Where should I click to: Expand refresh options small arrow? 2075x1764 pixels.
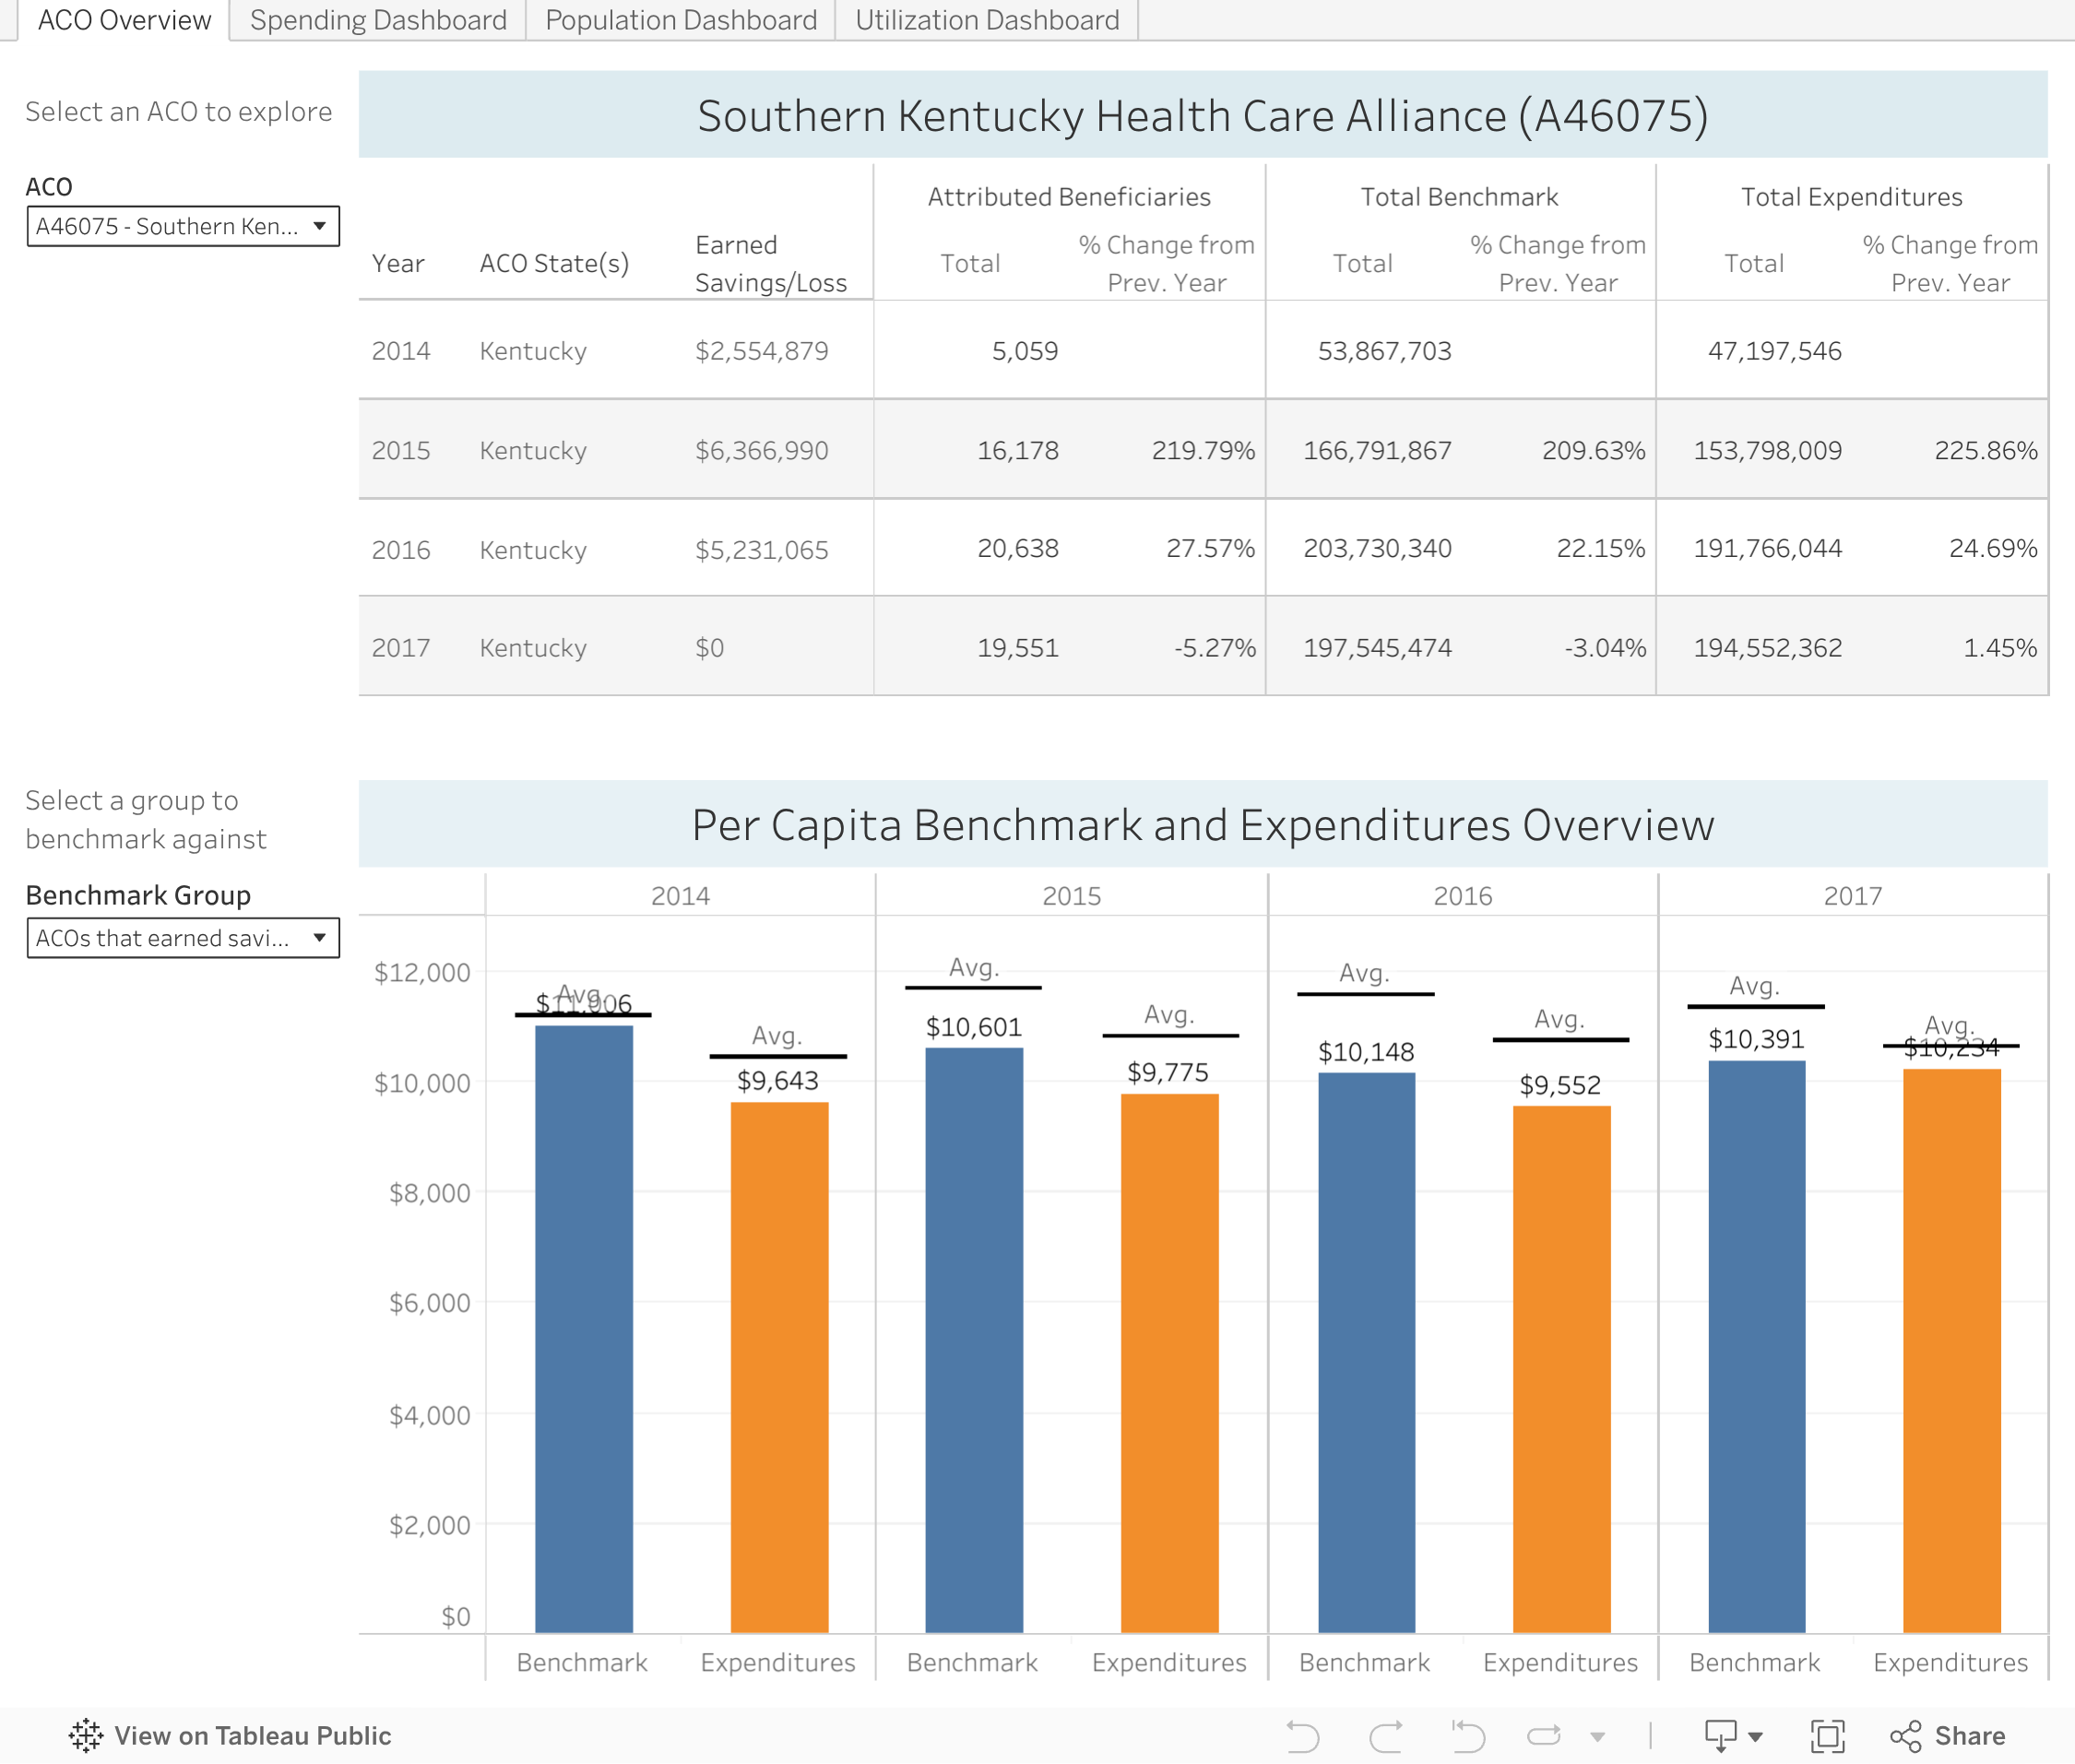[1597, 1737]
